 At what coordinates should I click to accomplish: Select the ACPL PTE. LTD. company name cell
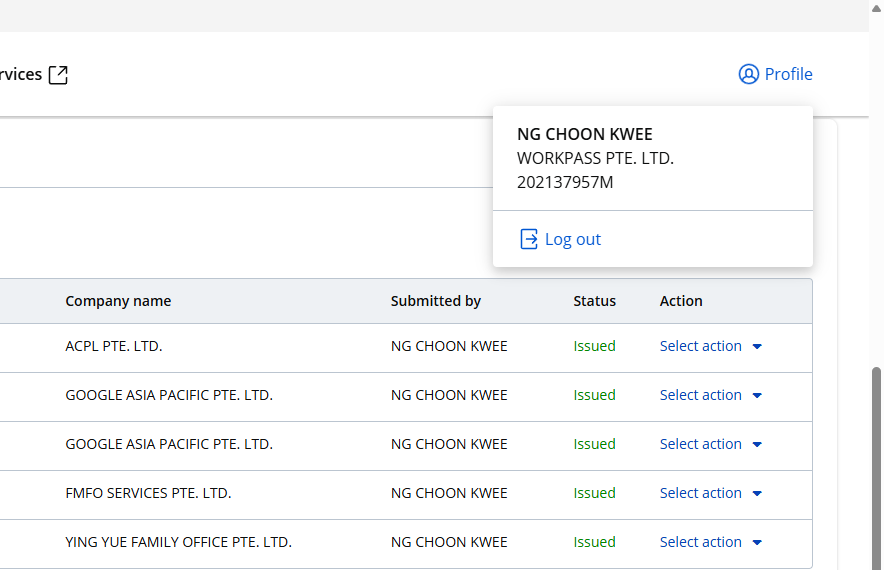[114, 346]
